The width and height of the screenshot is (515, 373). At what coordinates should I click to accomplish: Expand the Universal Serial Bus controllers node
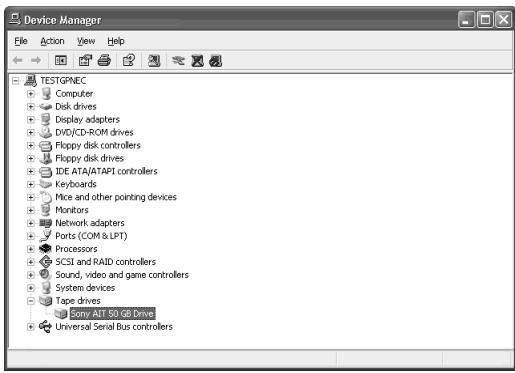pyautogui.click(x=30, y=327)
